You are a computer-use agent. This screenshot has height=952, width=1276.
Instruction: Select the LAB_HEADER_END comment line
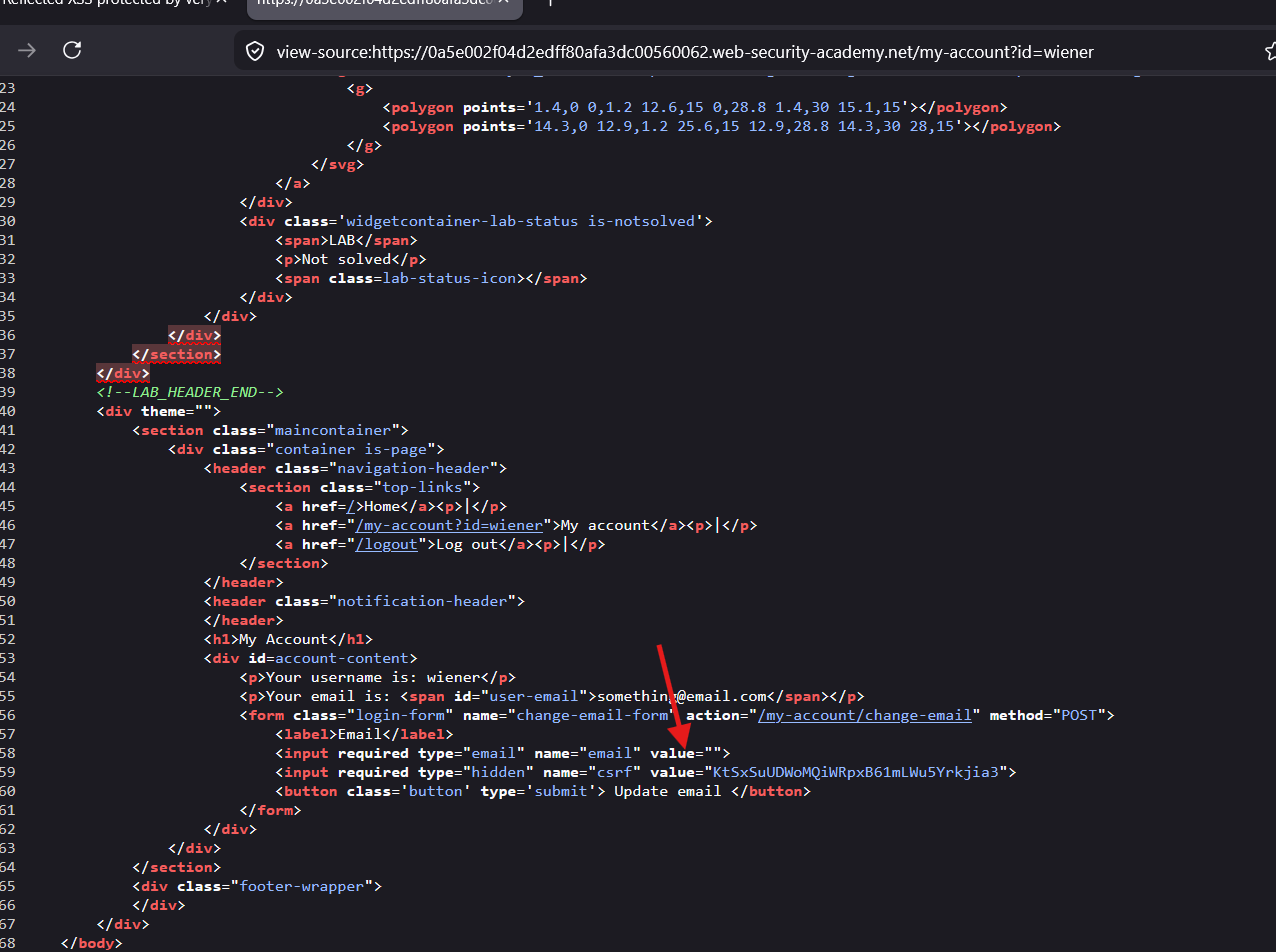coord(190,392)
